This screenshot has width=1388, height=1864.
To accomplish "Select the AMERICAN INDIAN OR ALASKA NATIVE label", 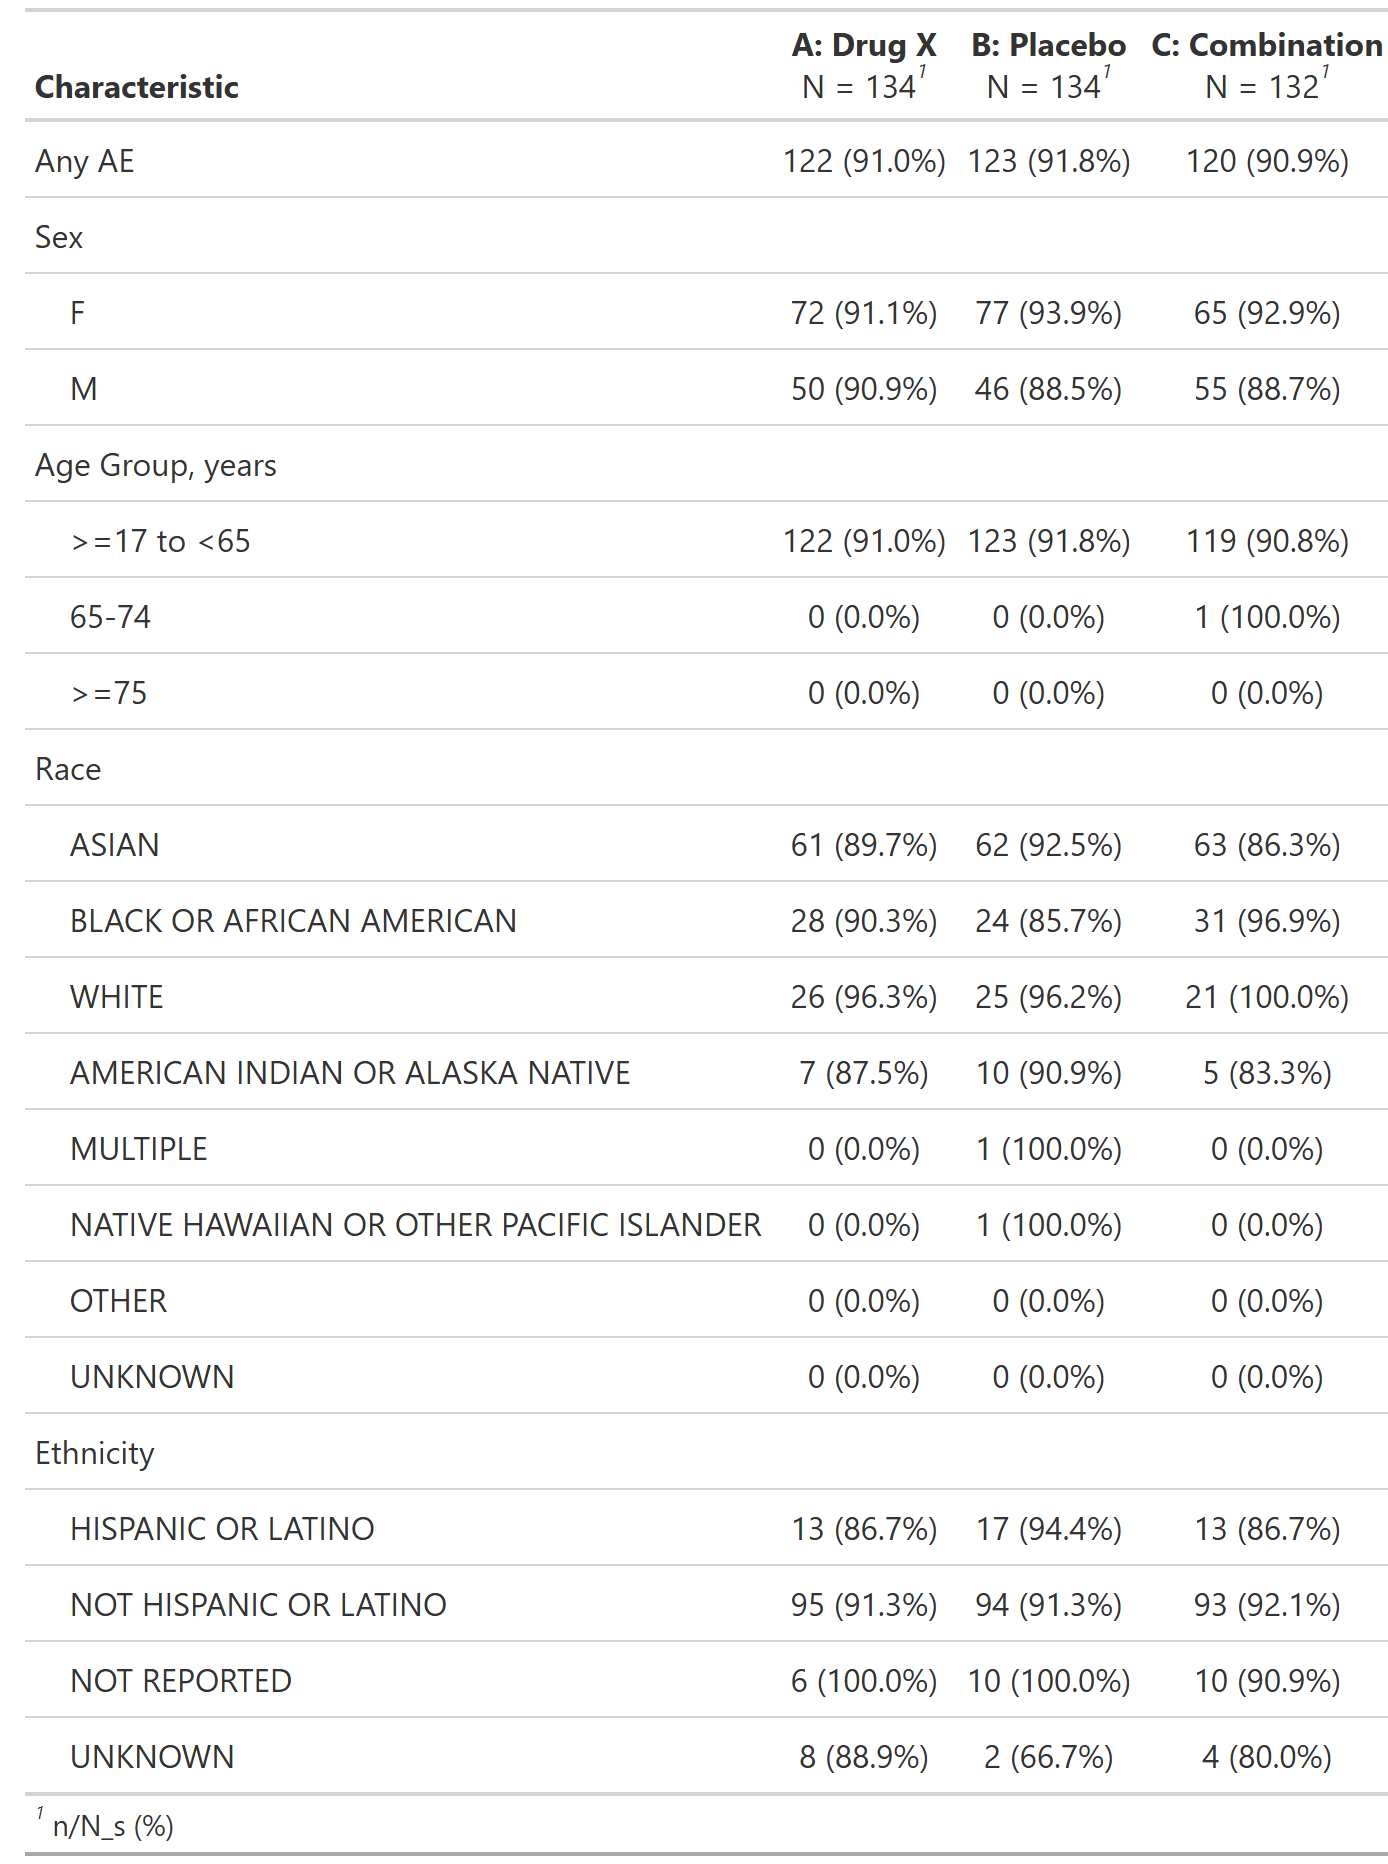I will [x=350, y=1073].
